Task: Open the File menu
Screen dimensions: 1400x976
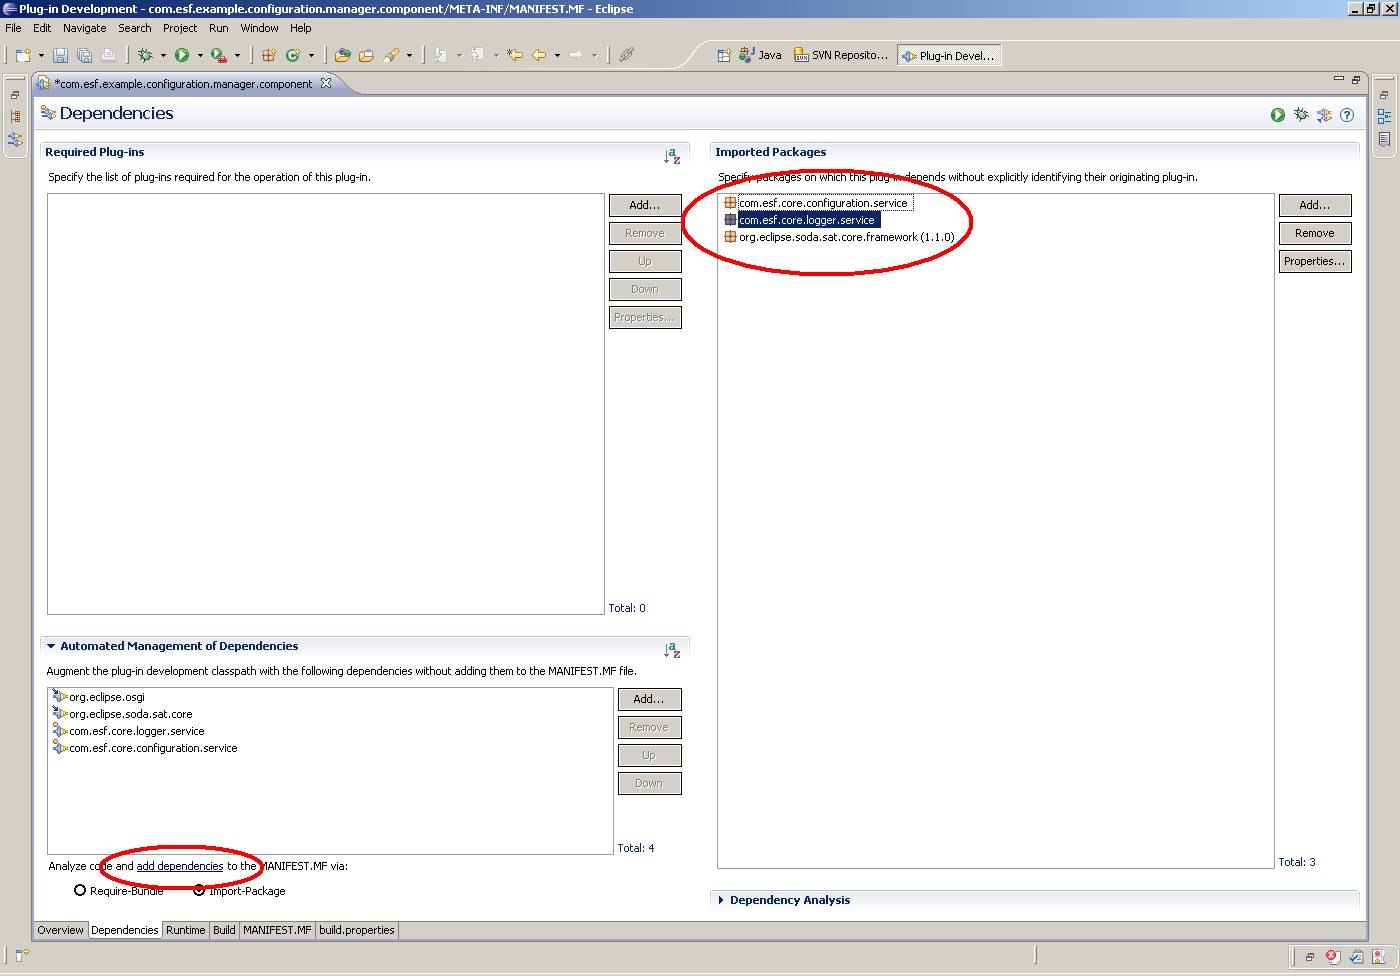Action: tap(13, 28)
